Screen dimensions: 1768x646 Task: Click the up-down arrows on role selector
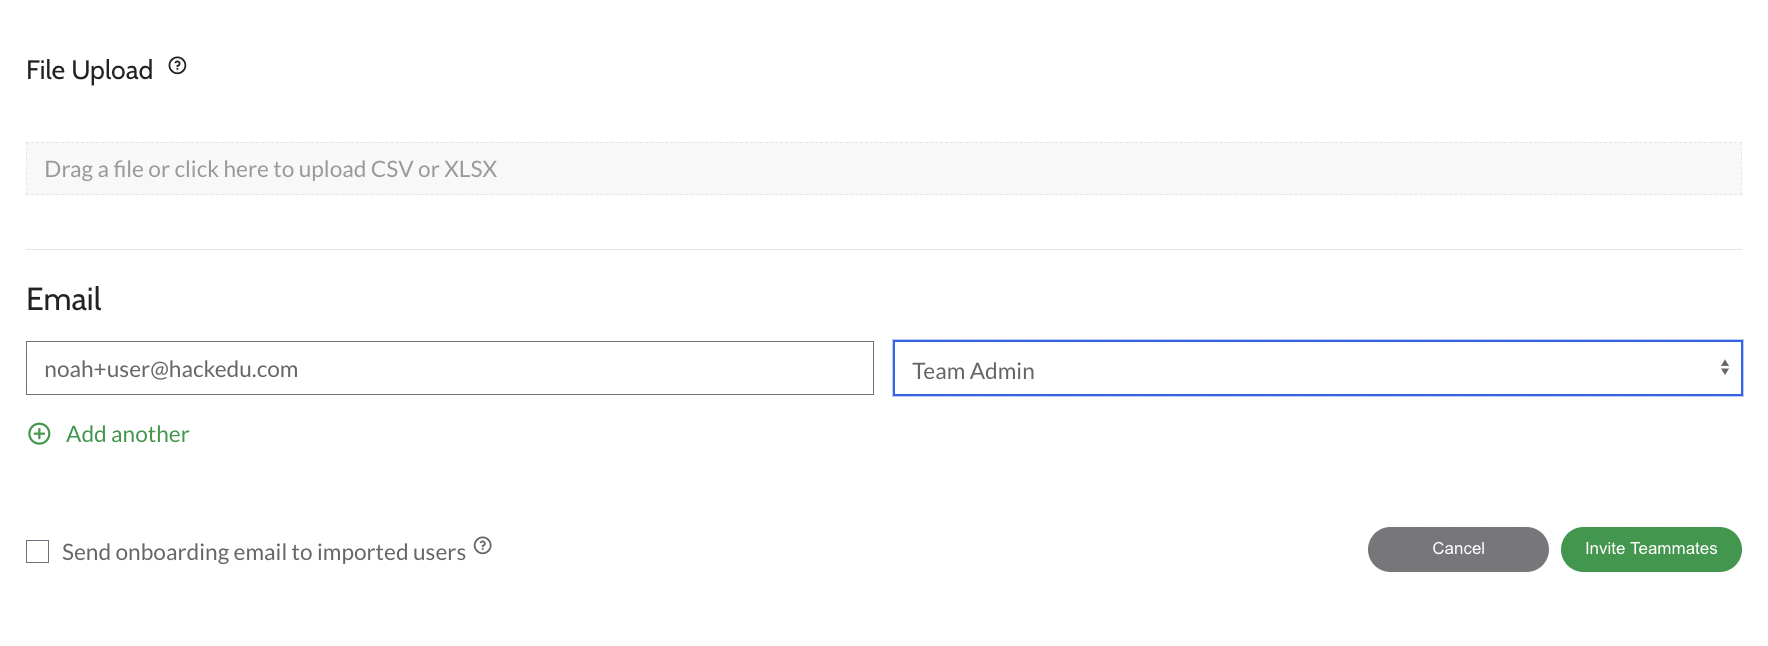(1724, 368)
